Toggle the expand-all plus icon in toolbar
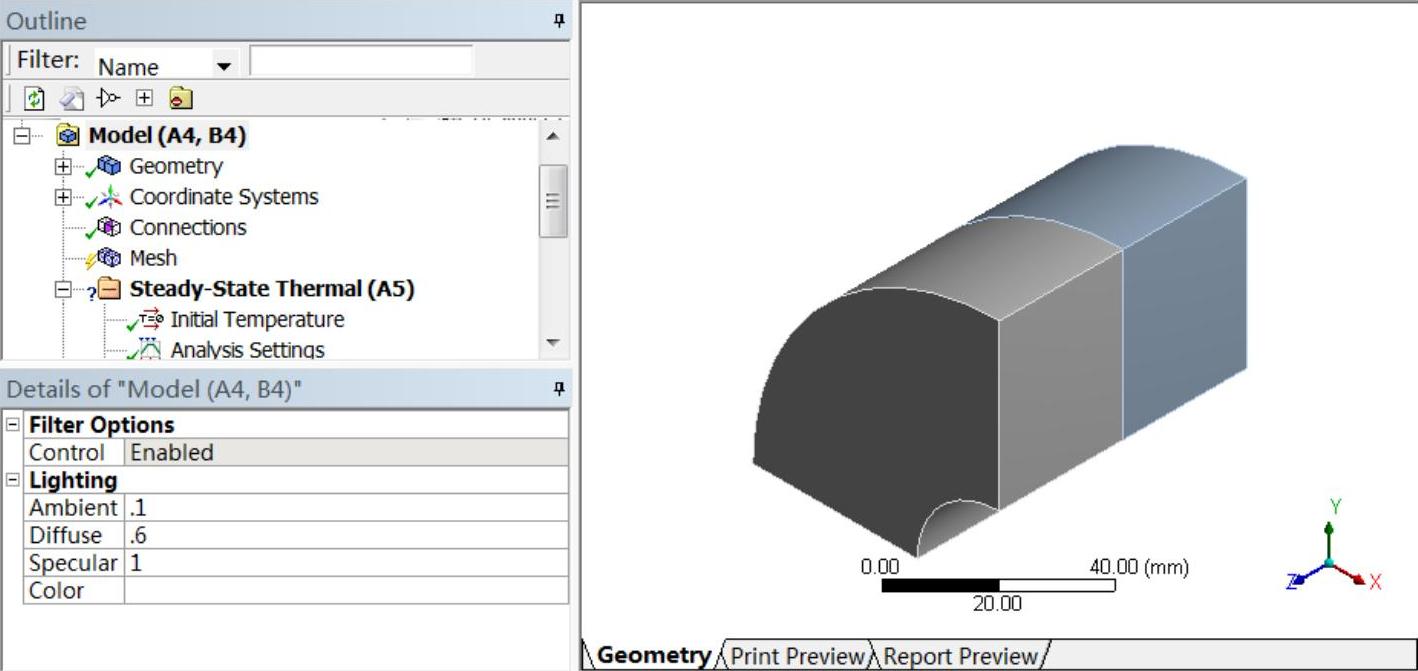 (144, 98)
